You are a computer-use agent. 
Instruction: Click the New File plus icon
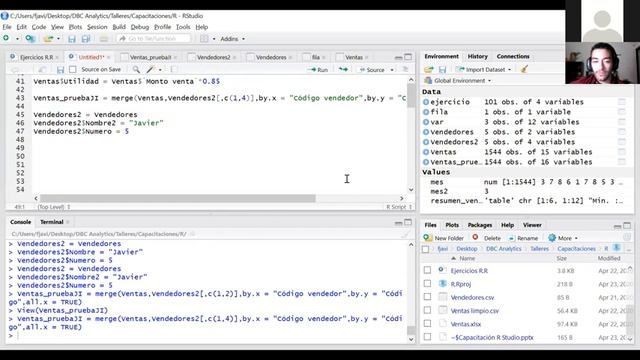6,38
